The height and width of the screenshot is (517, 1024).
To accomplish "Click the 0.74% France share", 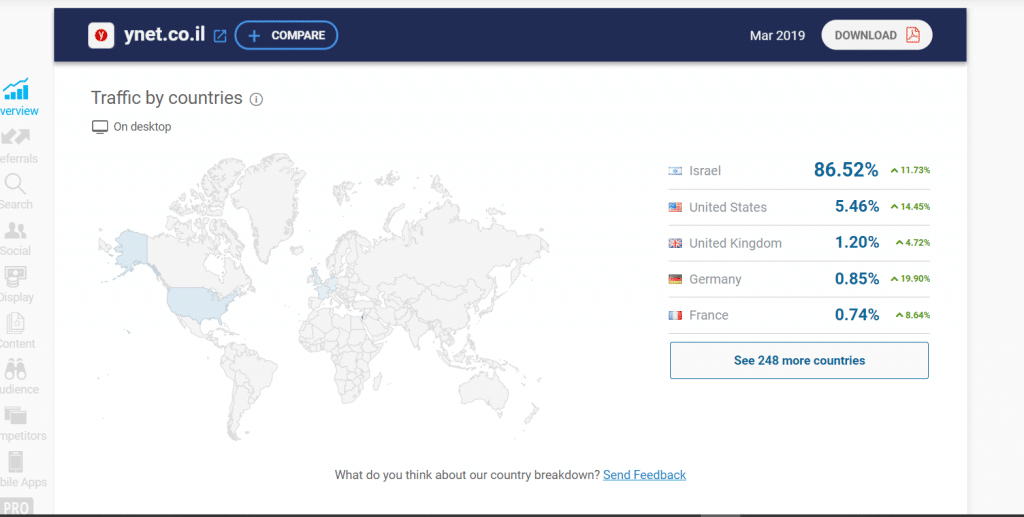I will [x=857, y=315].
